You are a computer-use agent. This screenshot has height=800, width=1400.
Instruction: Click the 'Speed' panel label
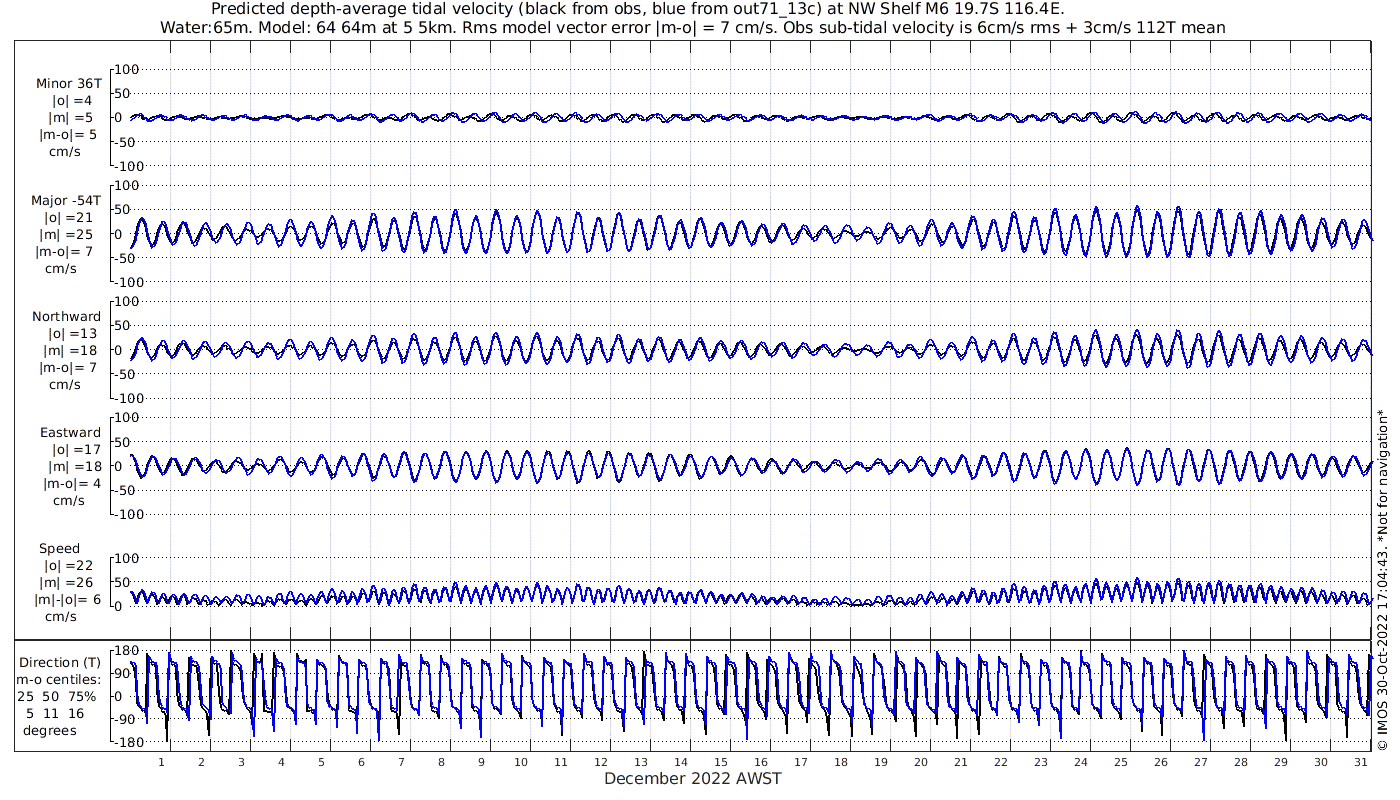point(60,549)
